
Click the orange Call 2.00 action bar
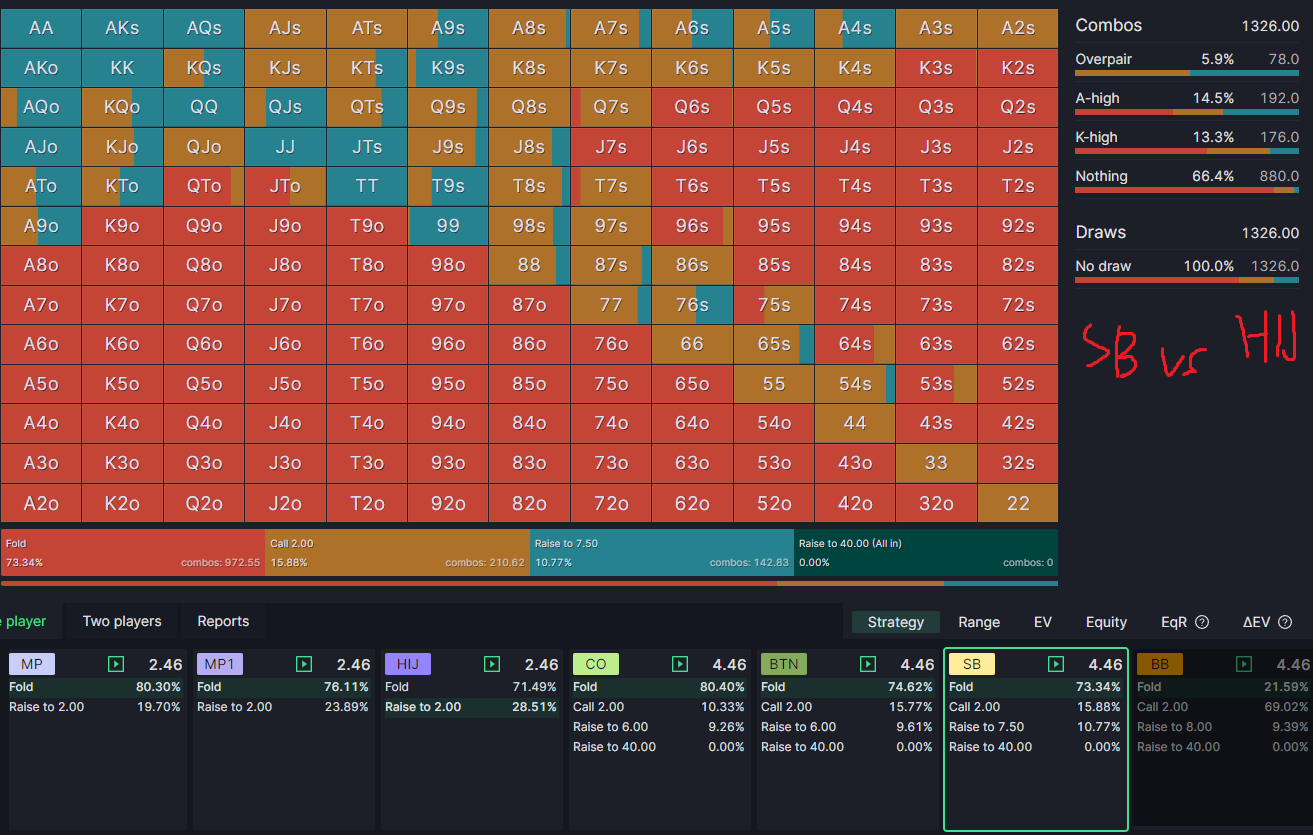397,553
